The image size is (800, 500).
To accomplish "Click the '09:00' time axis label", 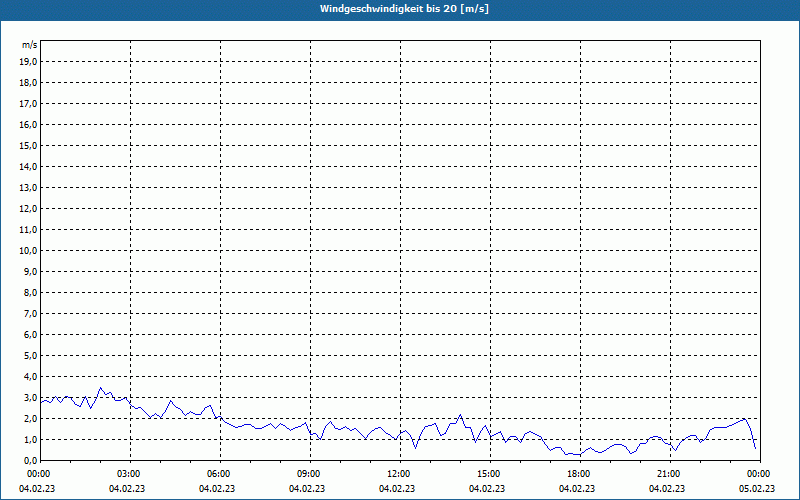I will 310,474.
